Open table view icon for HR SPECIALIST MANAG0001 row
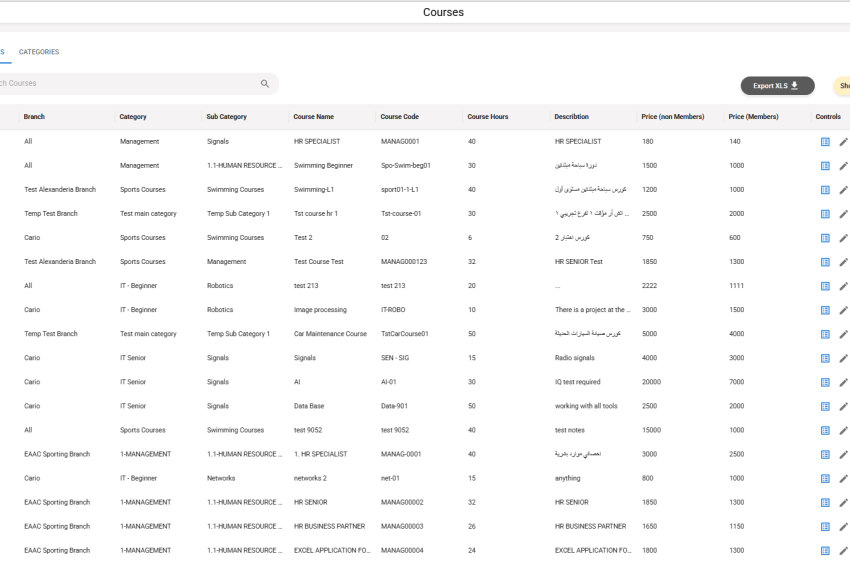 [825, 142]
